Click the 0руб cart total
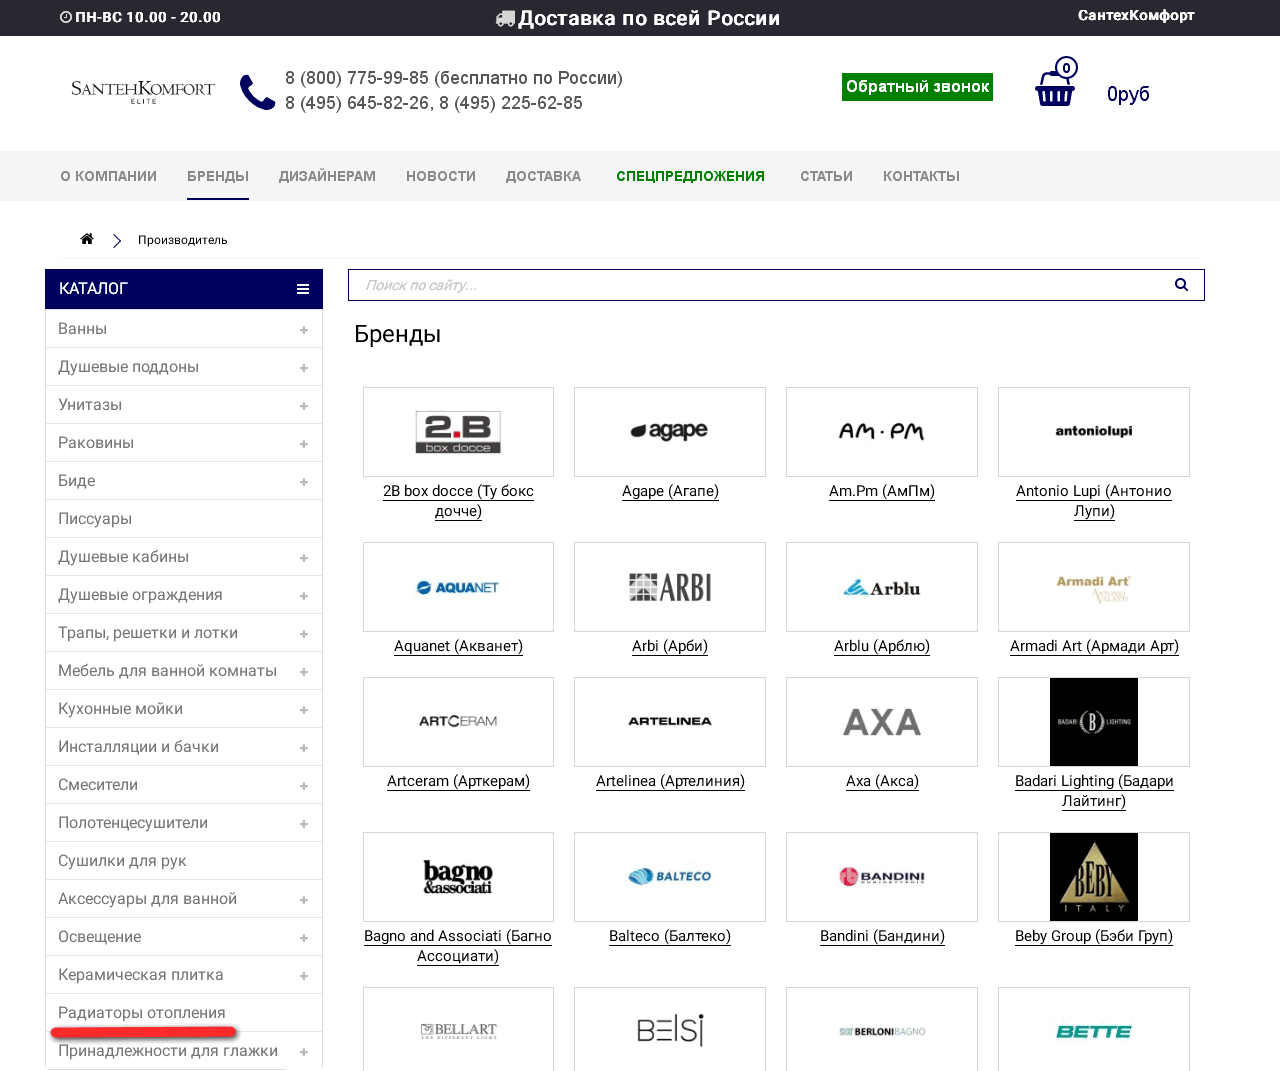The height and width of the screenshot is (1071, 1280). (1128, 94)
